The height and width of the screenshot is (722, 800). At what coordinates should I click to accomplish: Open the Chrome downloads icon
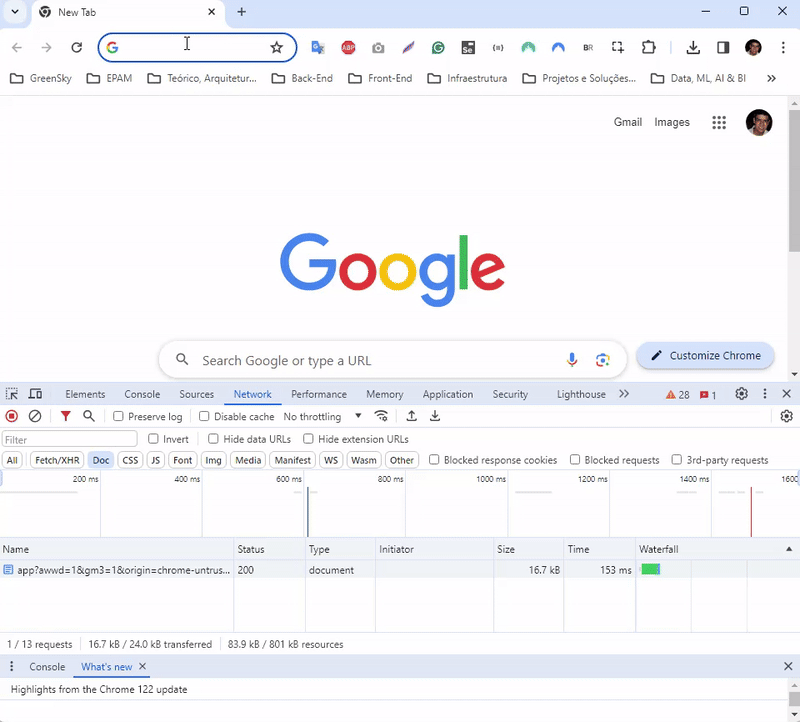point(693,47)
